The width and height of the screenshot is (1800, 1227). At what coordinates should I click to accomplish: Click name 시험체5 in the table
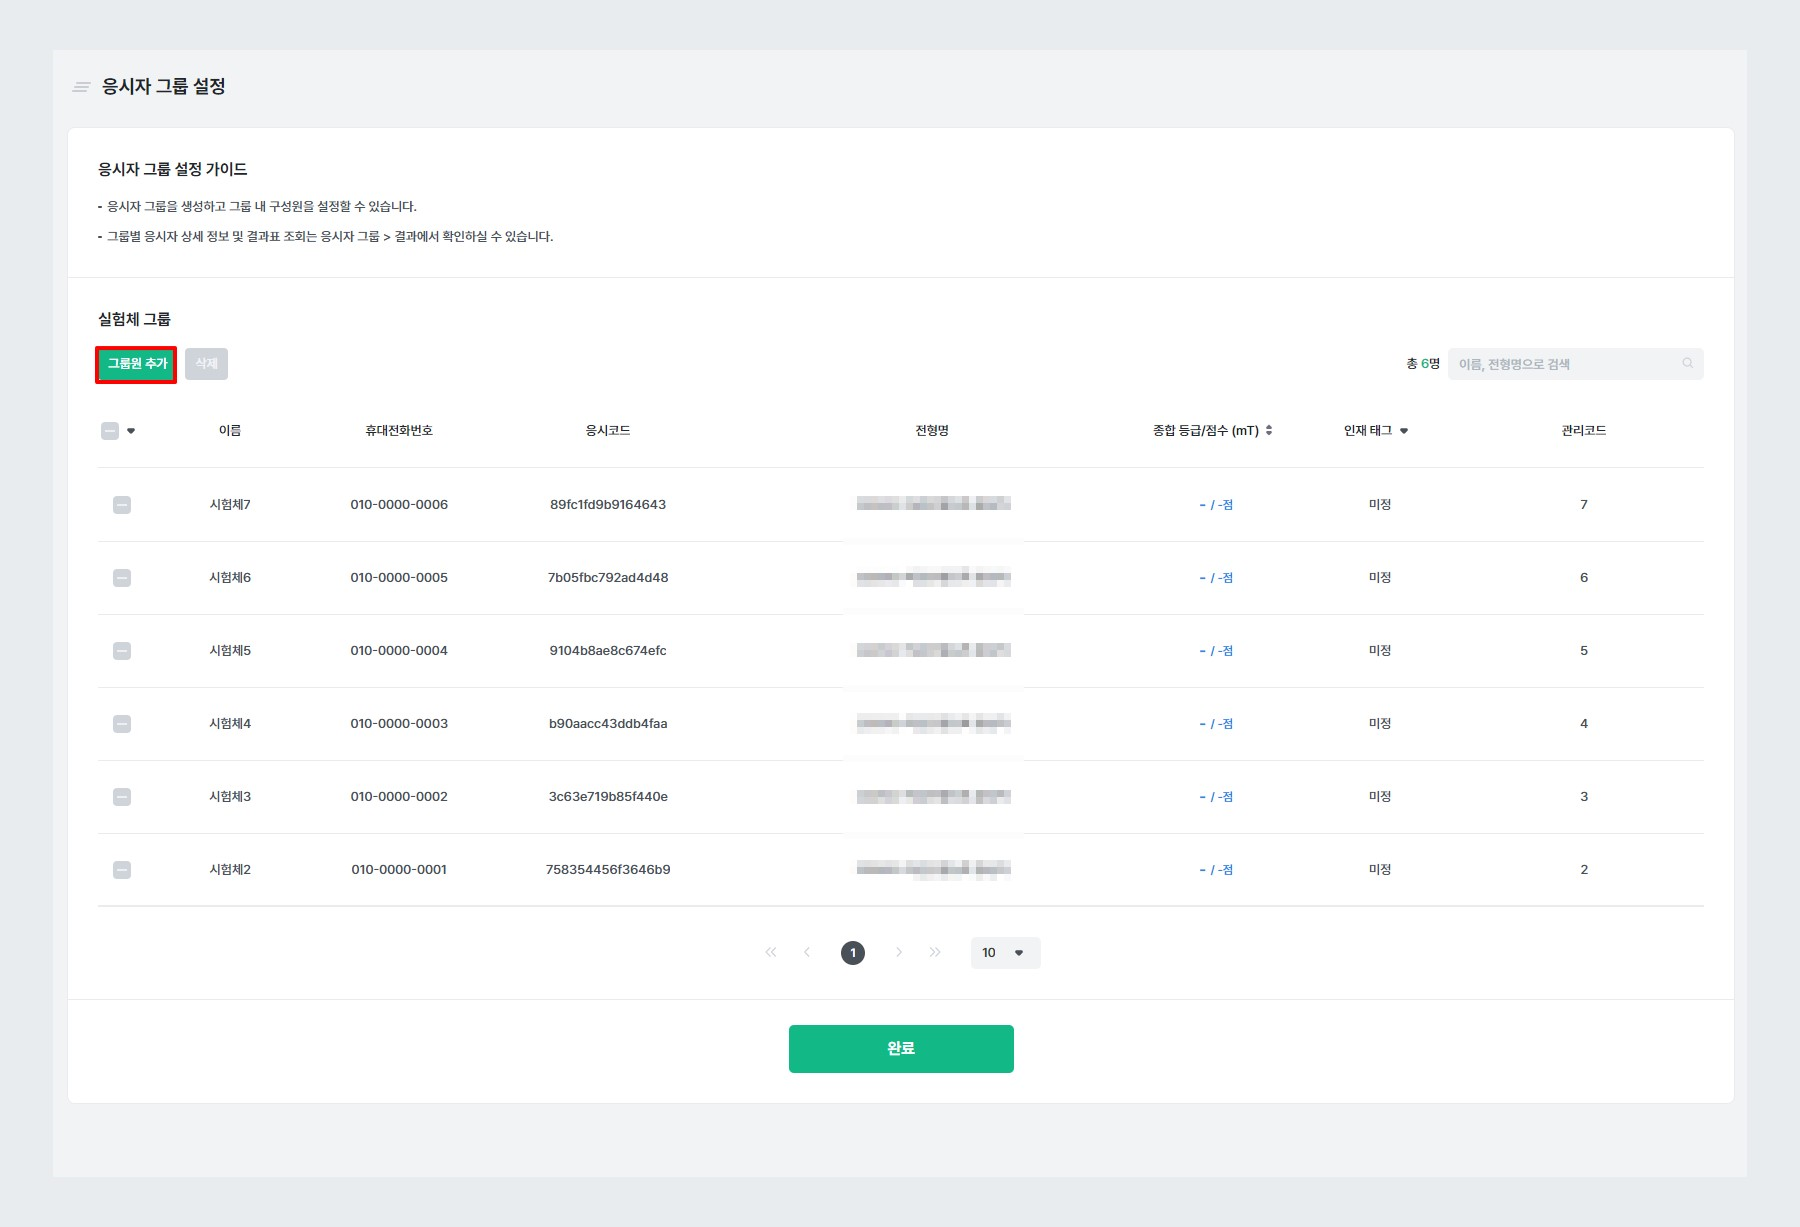coord(230,651)
